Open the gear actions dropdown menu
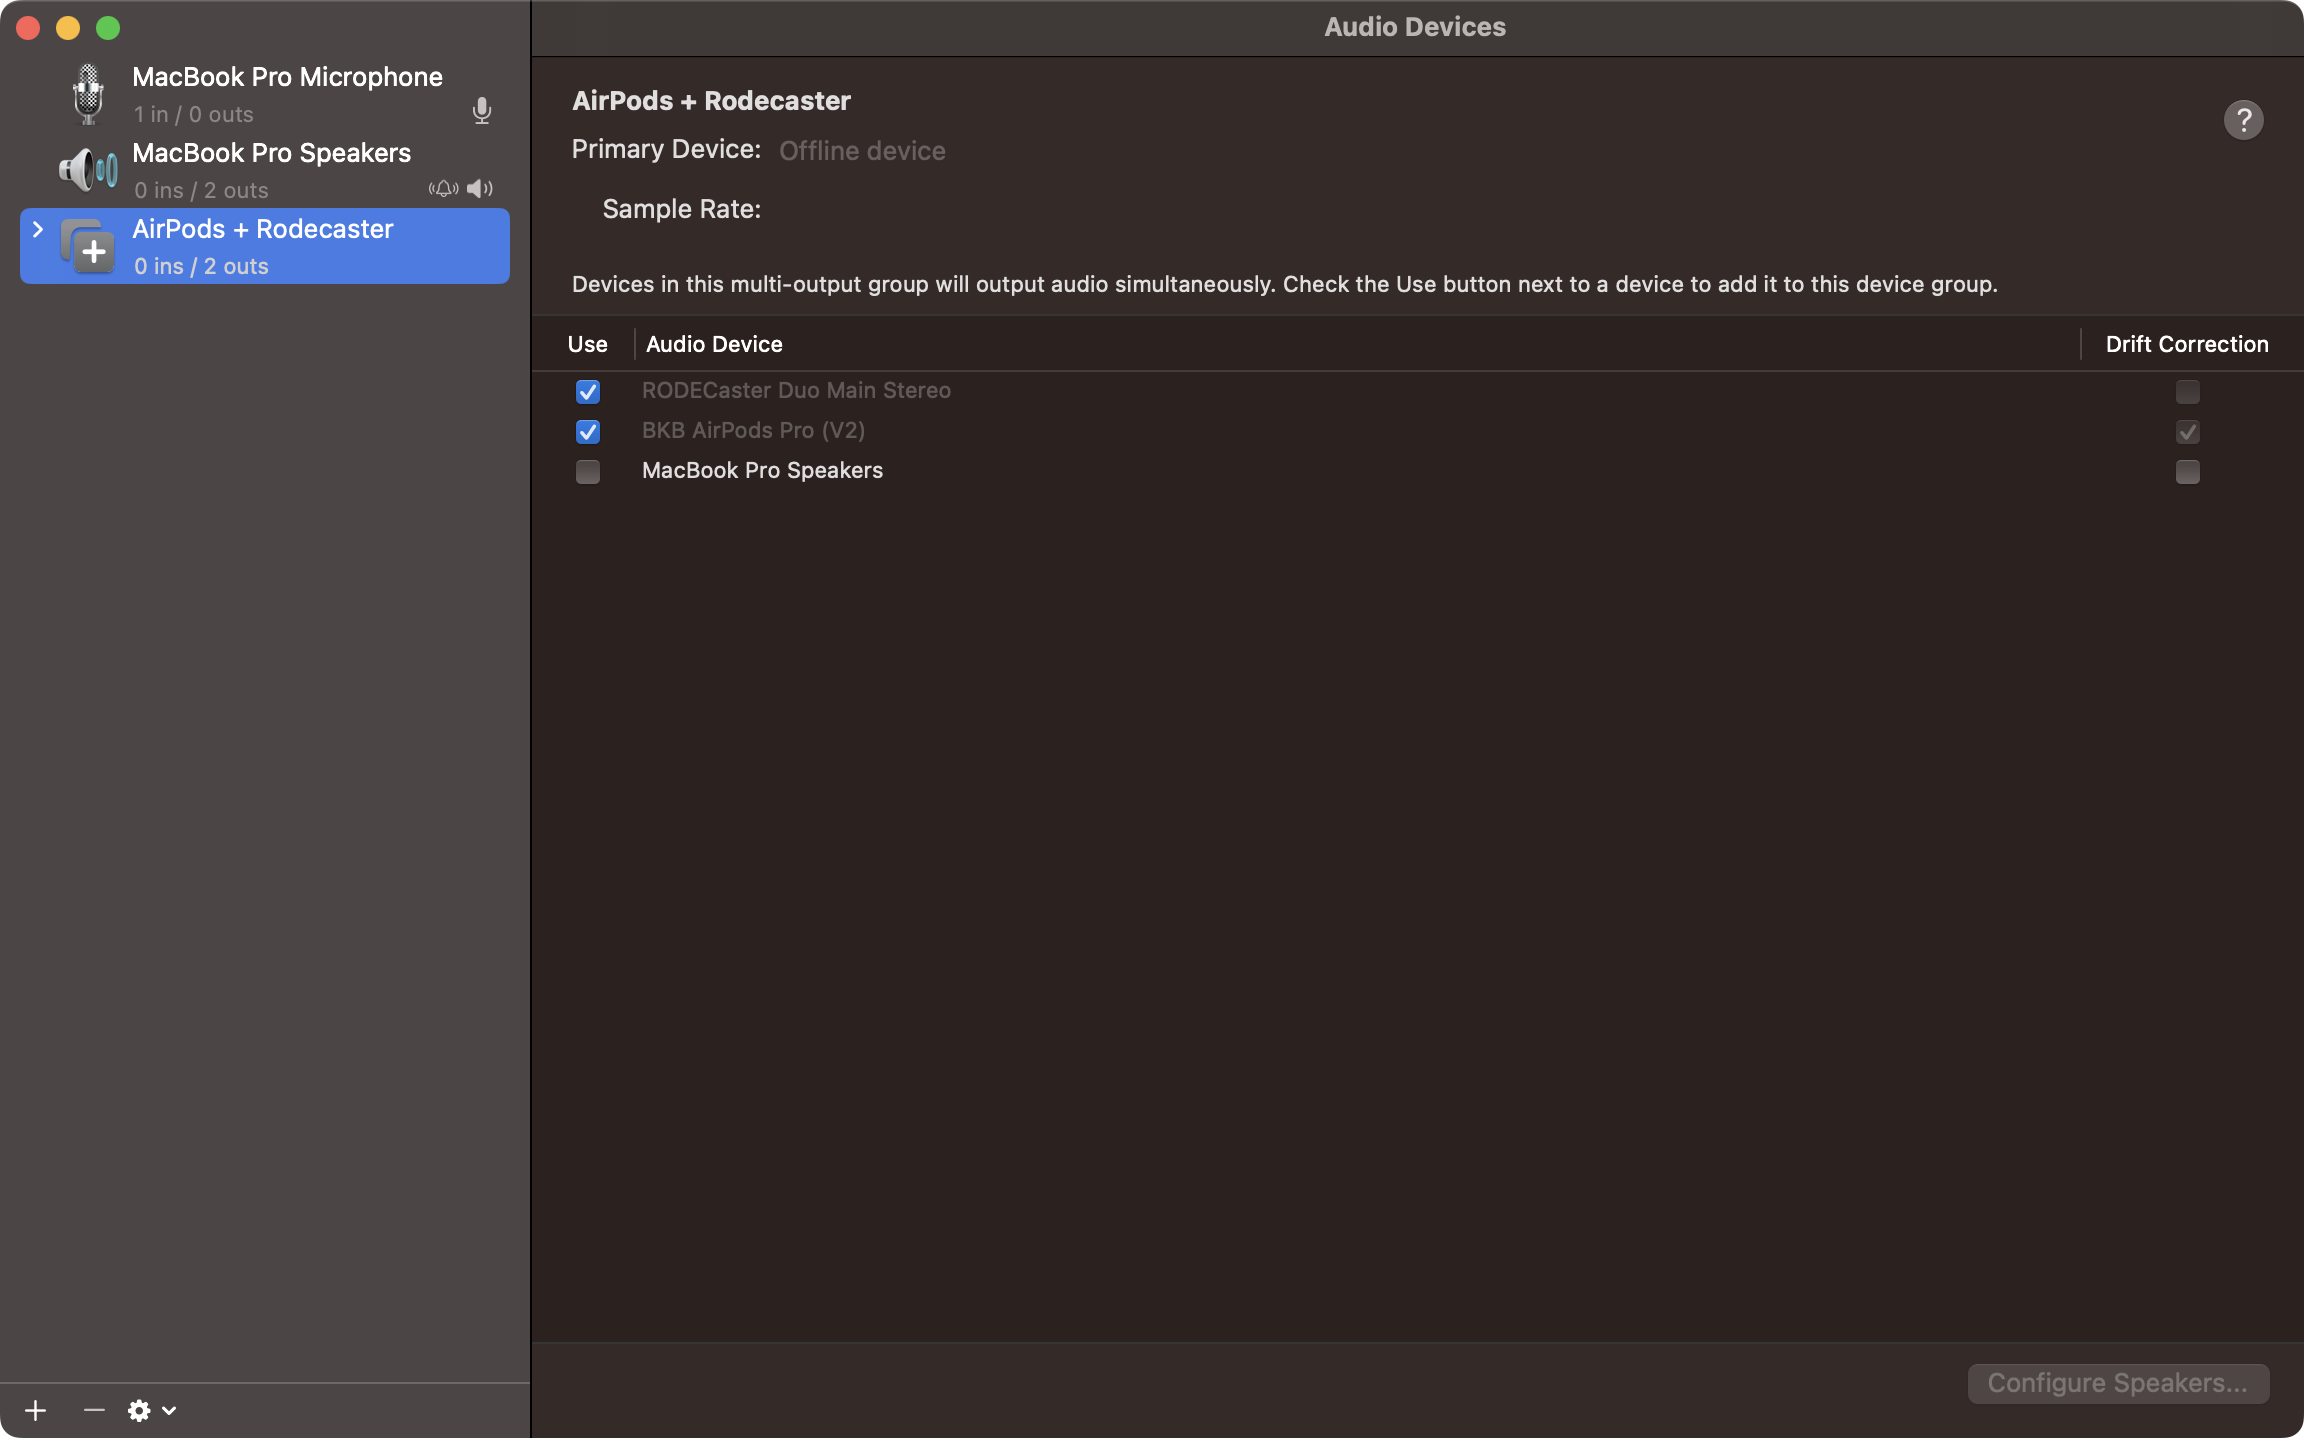 point(151,1410)
